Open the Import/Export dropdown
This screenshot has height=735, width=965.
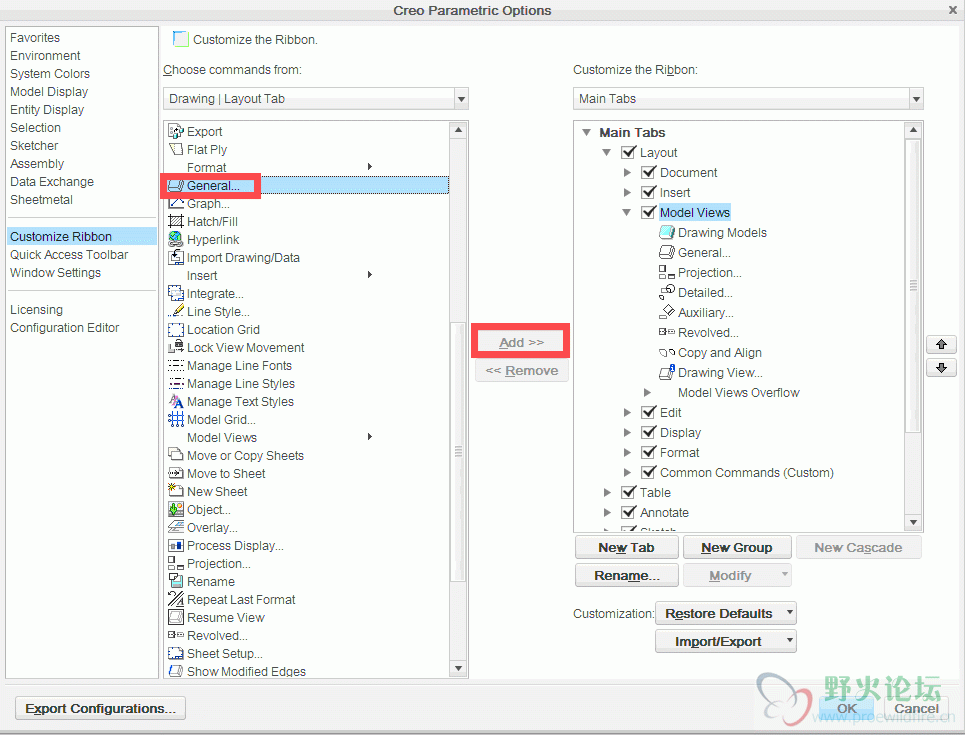click(x=726, y=641)
